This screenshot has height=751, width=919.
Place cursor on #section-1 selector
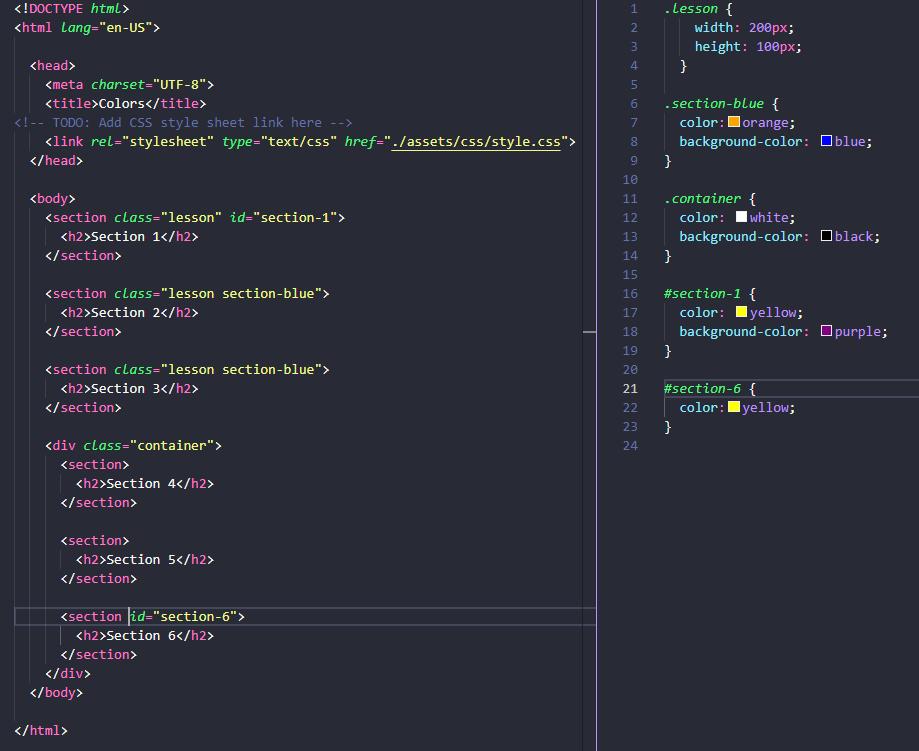click(x=703, y=294)
